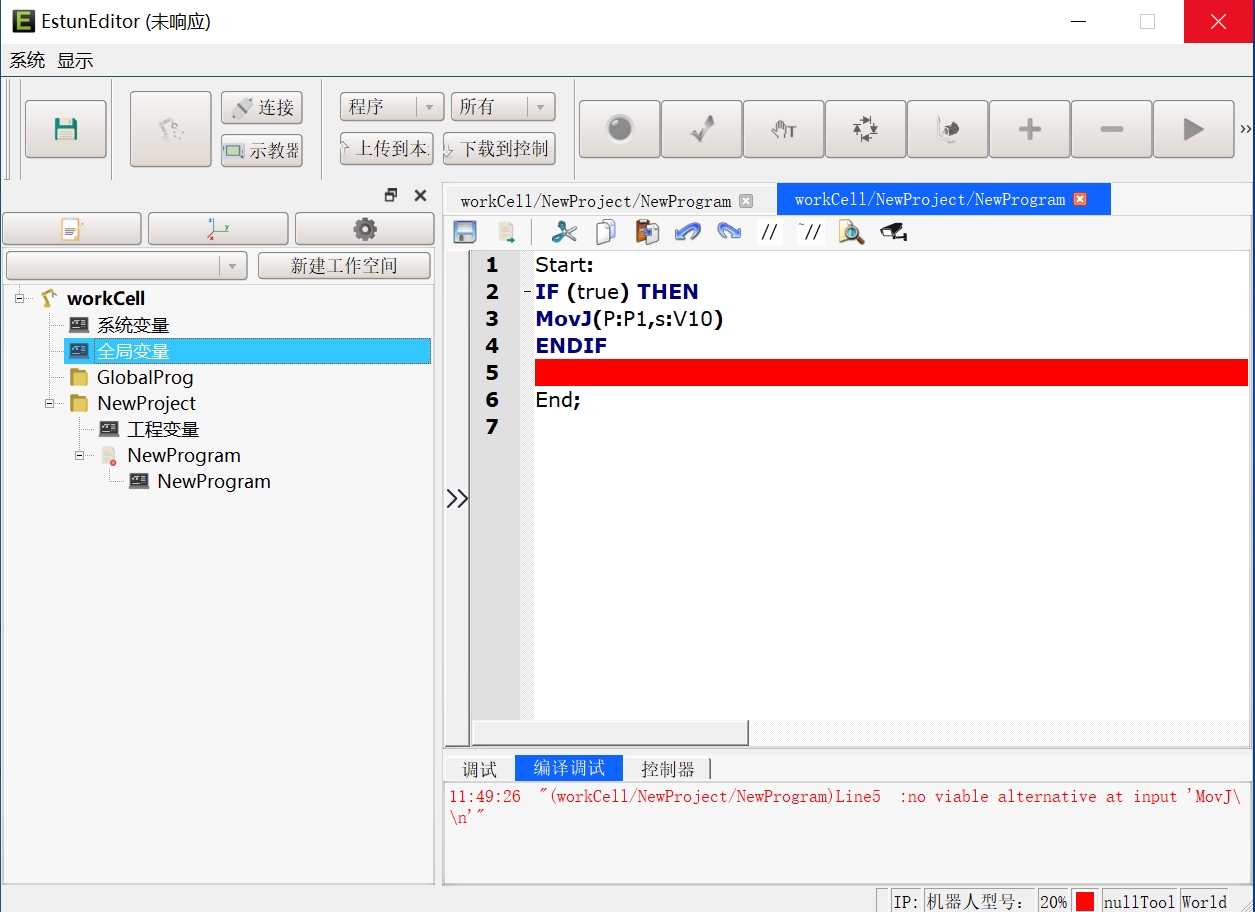Open the 系统 menu
The width and height of the screenshot is (1255, 912).
tap(27, 60)
